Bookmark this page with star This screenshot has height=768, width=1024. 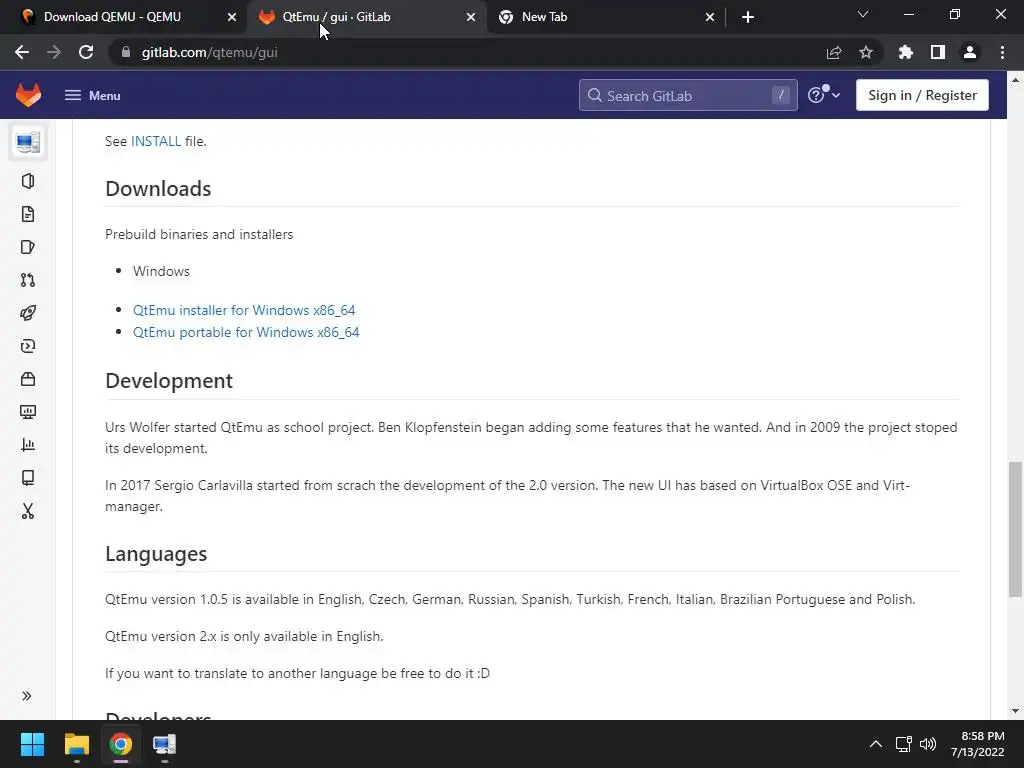pos(866,52)
